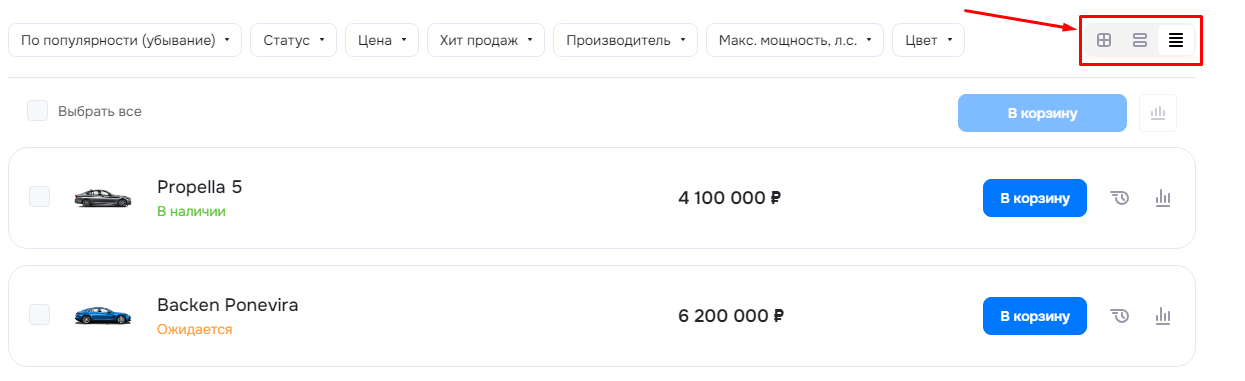Click compare chart icon next to top cart button
The image size is (1245, 381).
(x=1158, y=113)
